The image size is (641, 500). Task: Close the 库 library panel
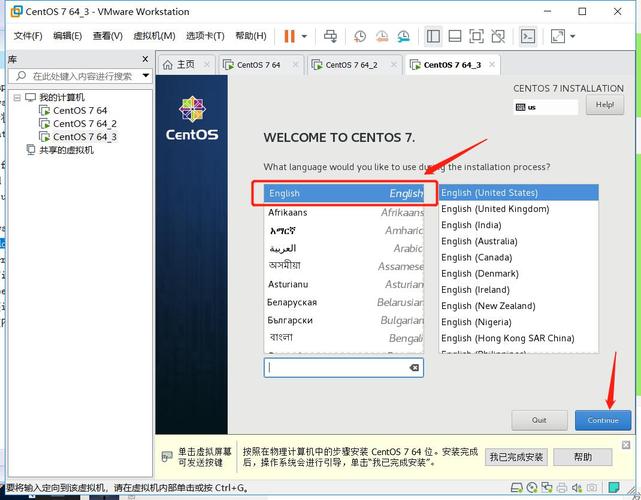[145, 59]
